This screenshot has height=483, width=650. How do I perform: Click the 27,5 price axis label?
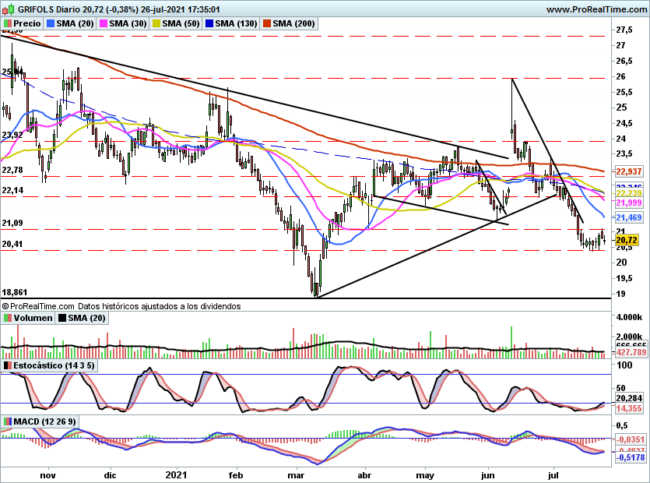624,30
